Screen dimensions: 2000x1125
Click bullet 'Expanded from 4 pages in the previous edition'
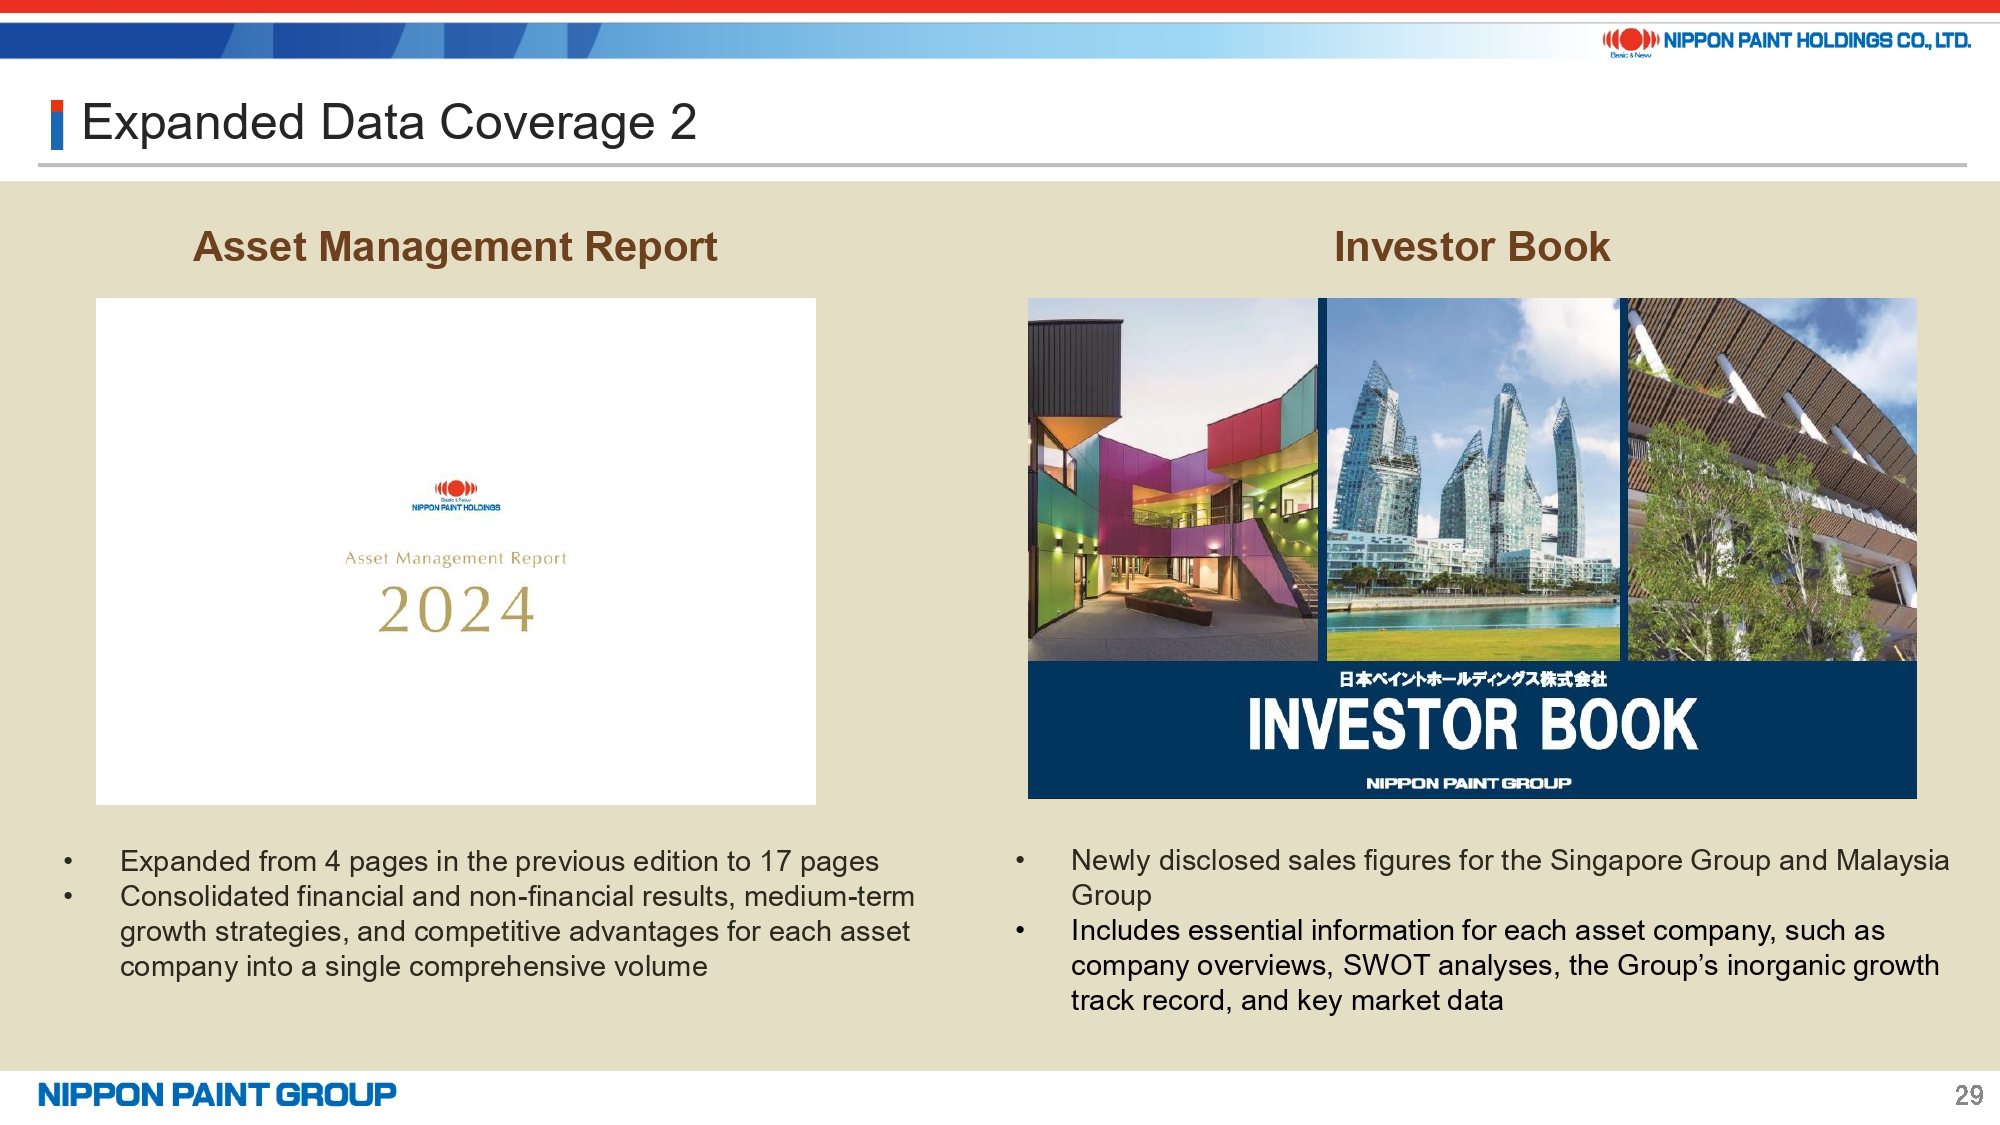[x=499, y=861]
